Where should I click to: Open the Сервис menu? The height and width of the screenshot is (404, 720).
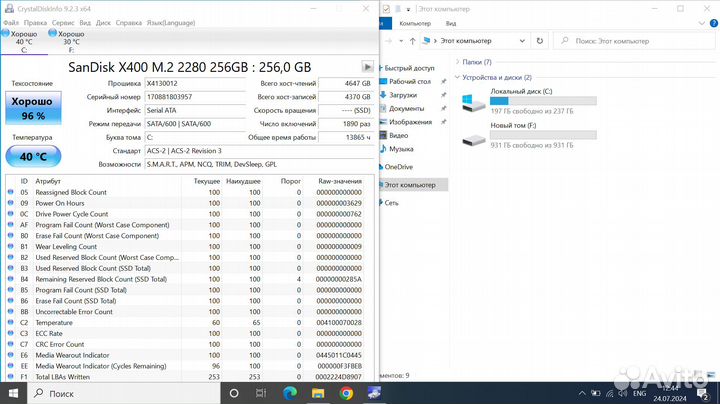pos(63,22)
